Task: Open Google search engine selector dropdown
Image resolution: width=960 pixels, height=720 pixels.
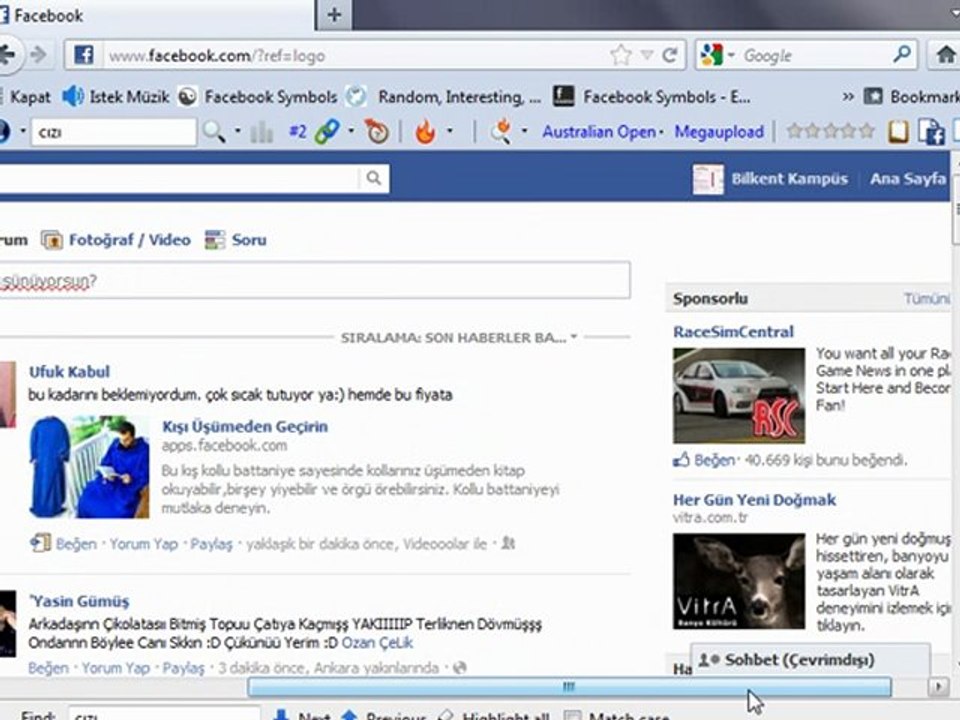Action: tap(730, 56)
